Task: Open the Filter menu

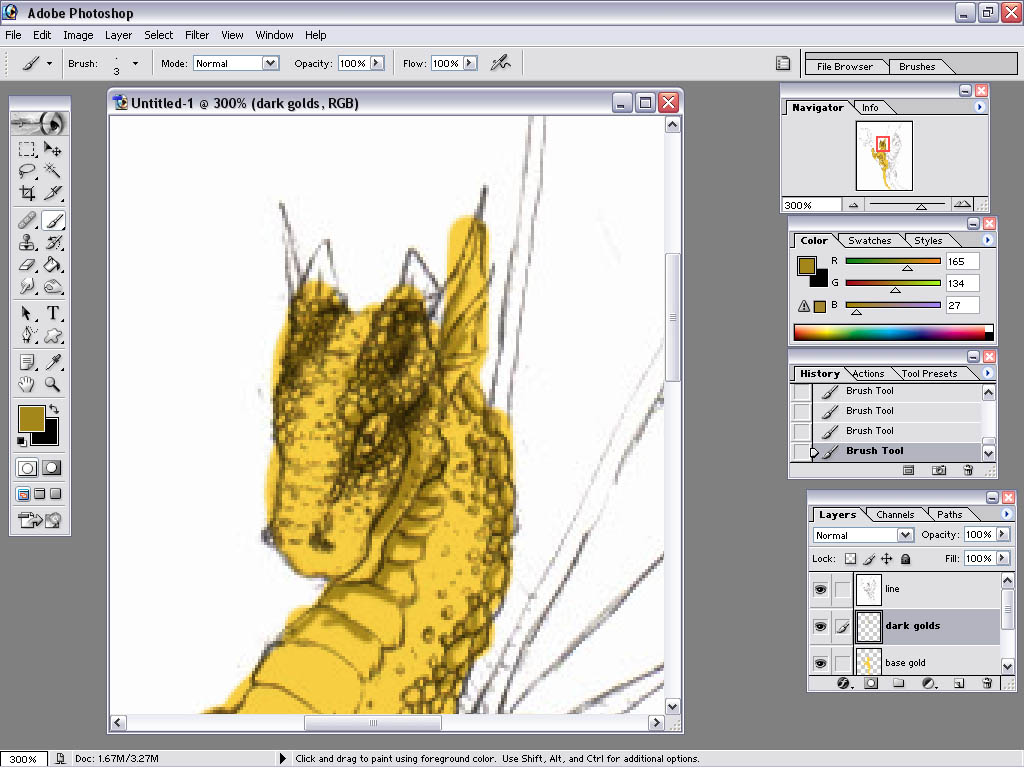Action: [197, 35]
